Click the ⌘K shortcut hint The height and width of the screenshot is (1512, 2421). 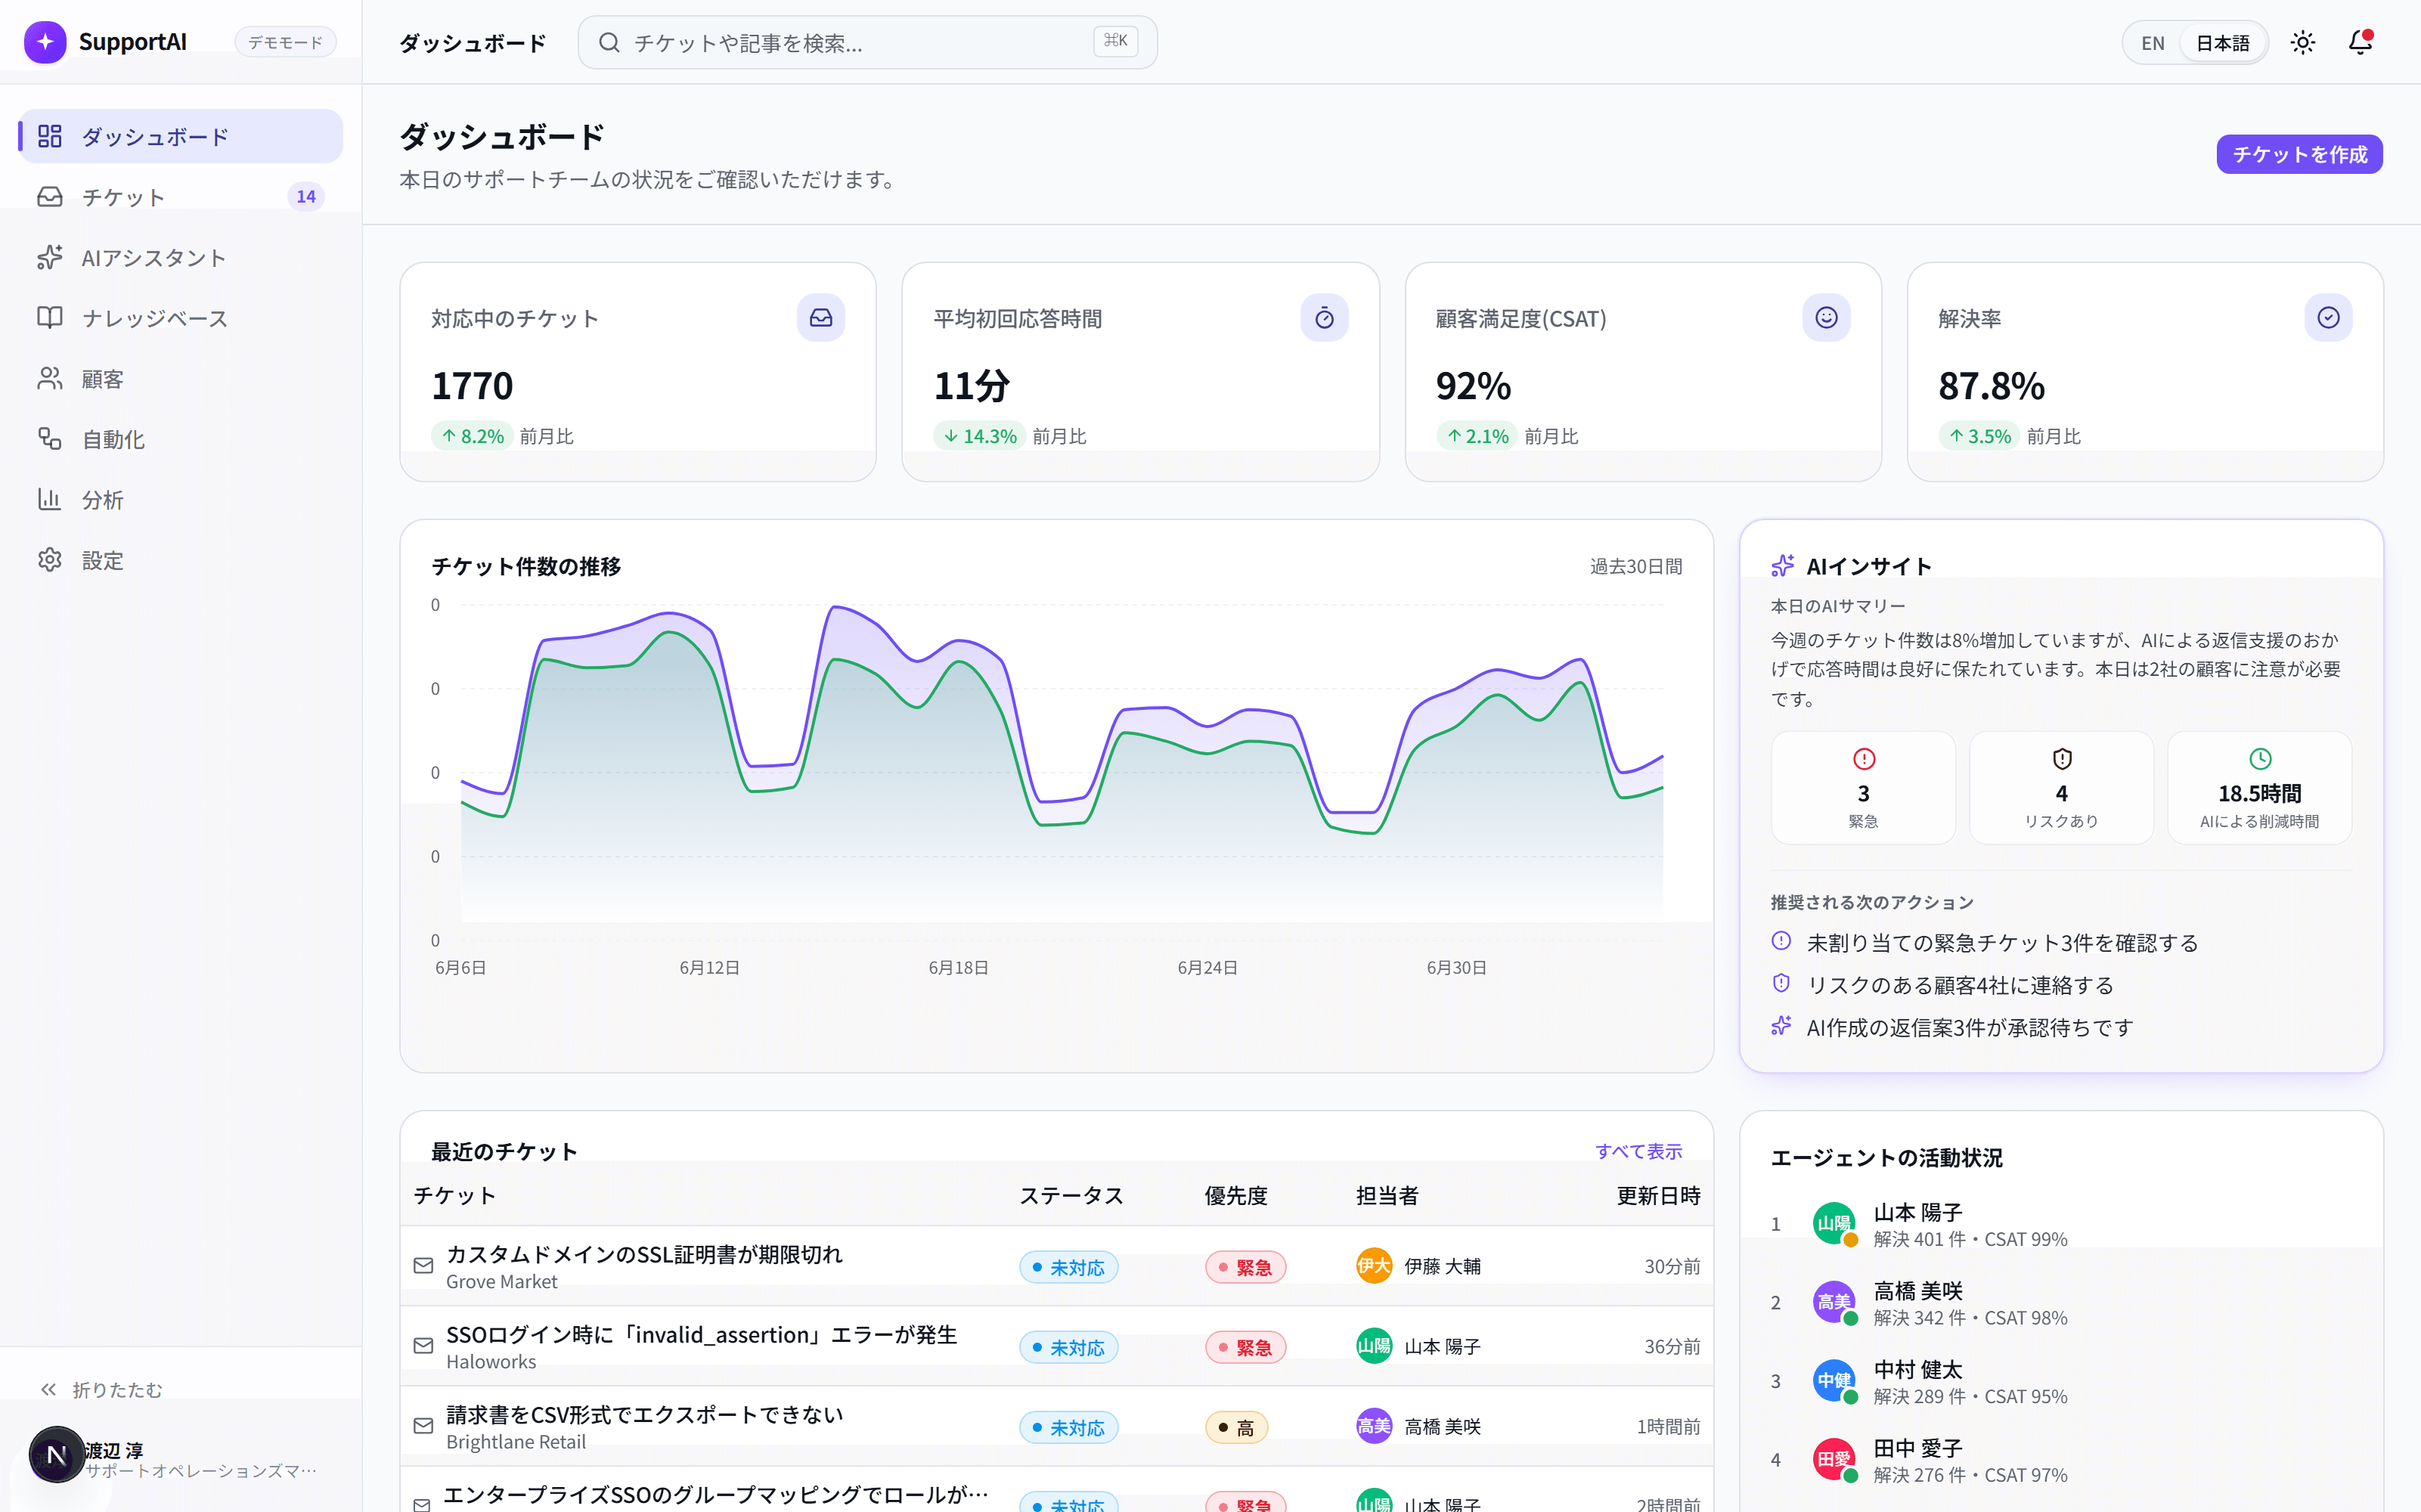pos(1115,41)
